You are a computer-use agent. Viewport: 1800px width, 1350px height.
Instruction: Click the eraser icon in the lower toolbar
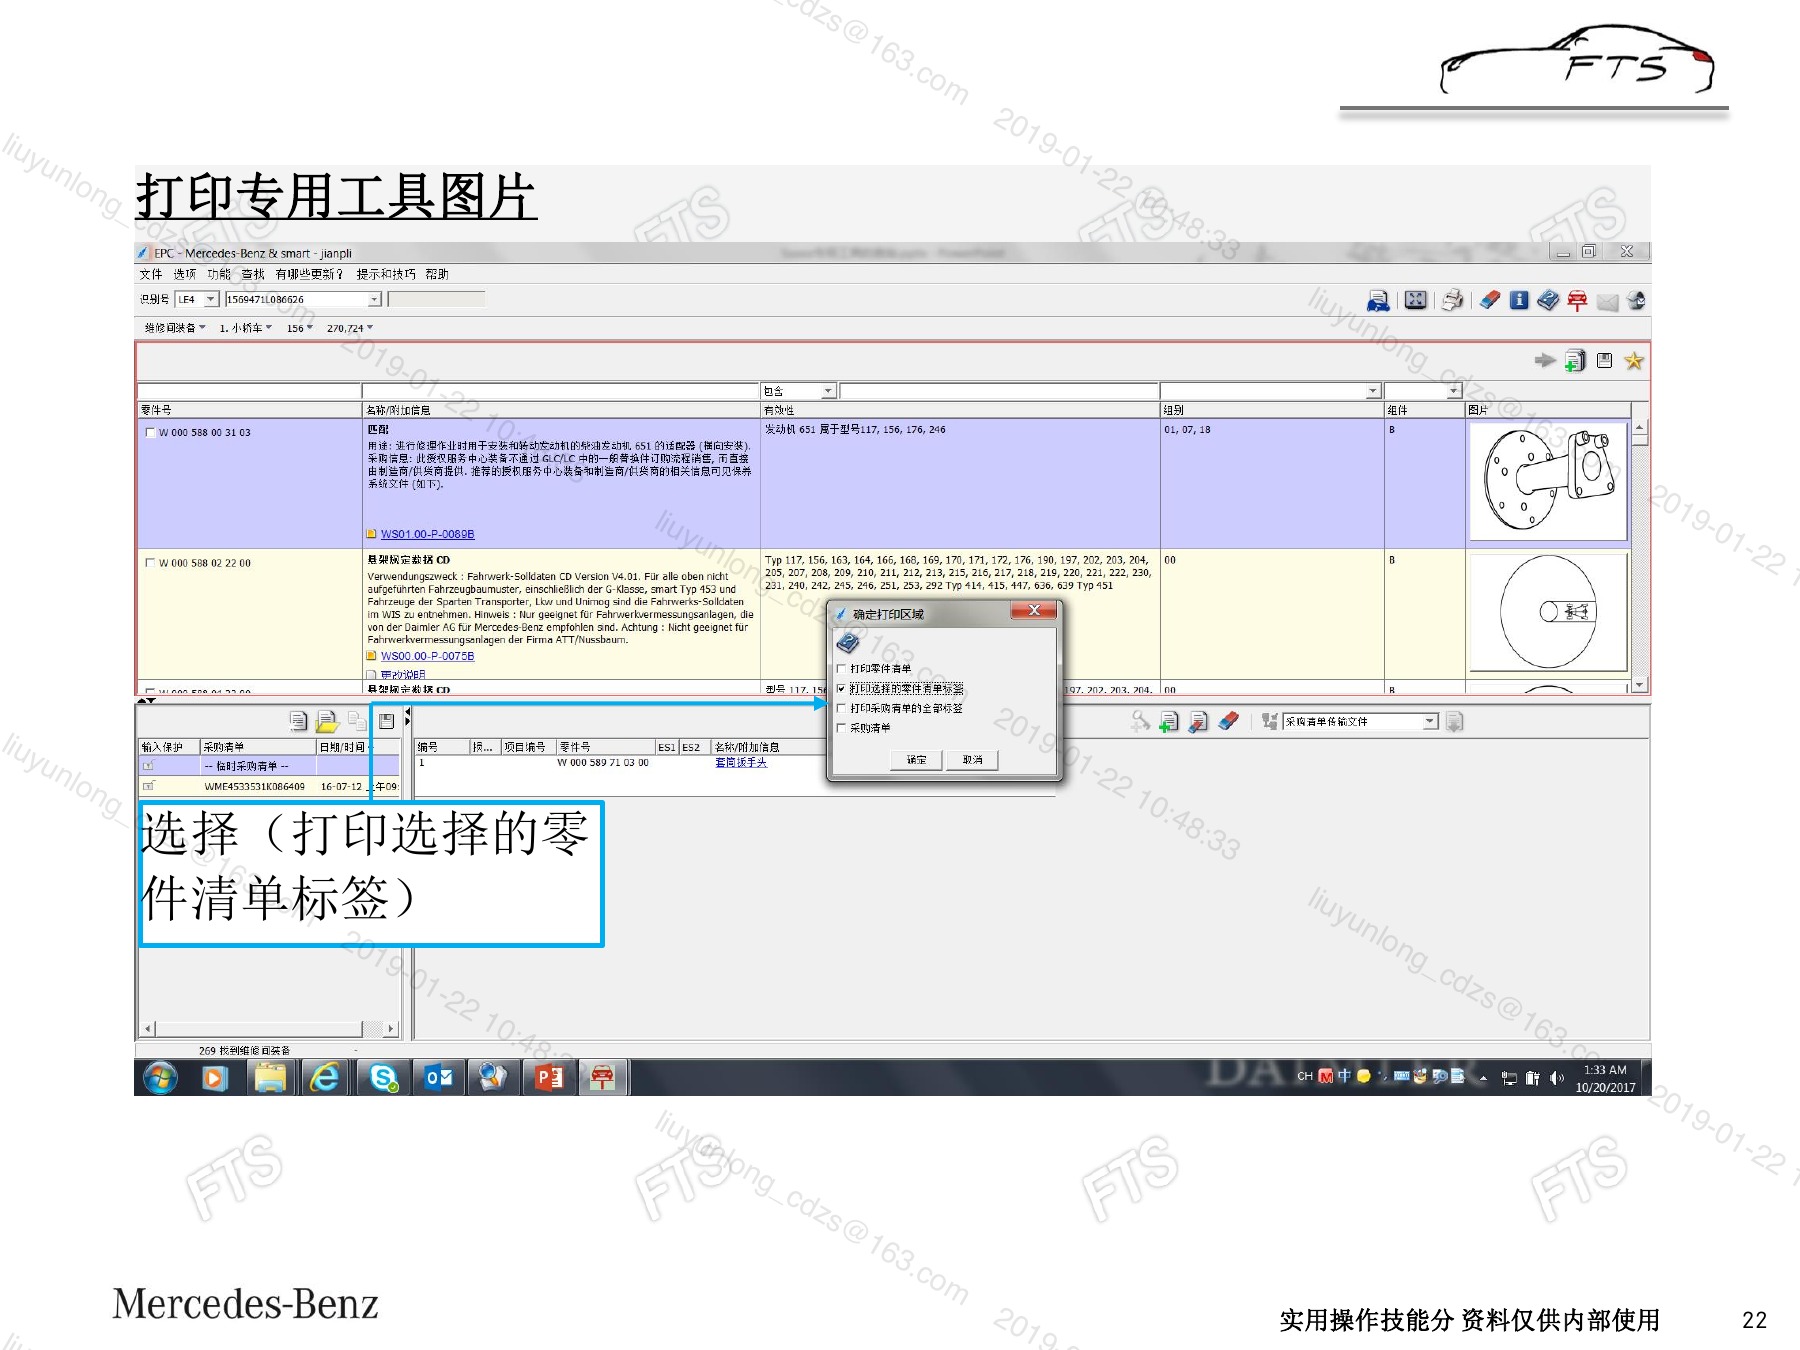click(1229, 720)
